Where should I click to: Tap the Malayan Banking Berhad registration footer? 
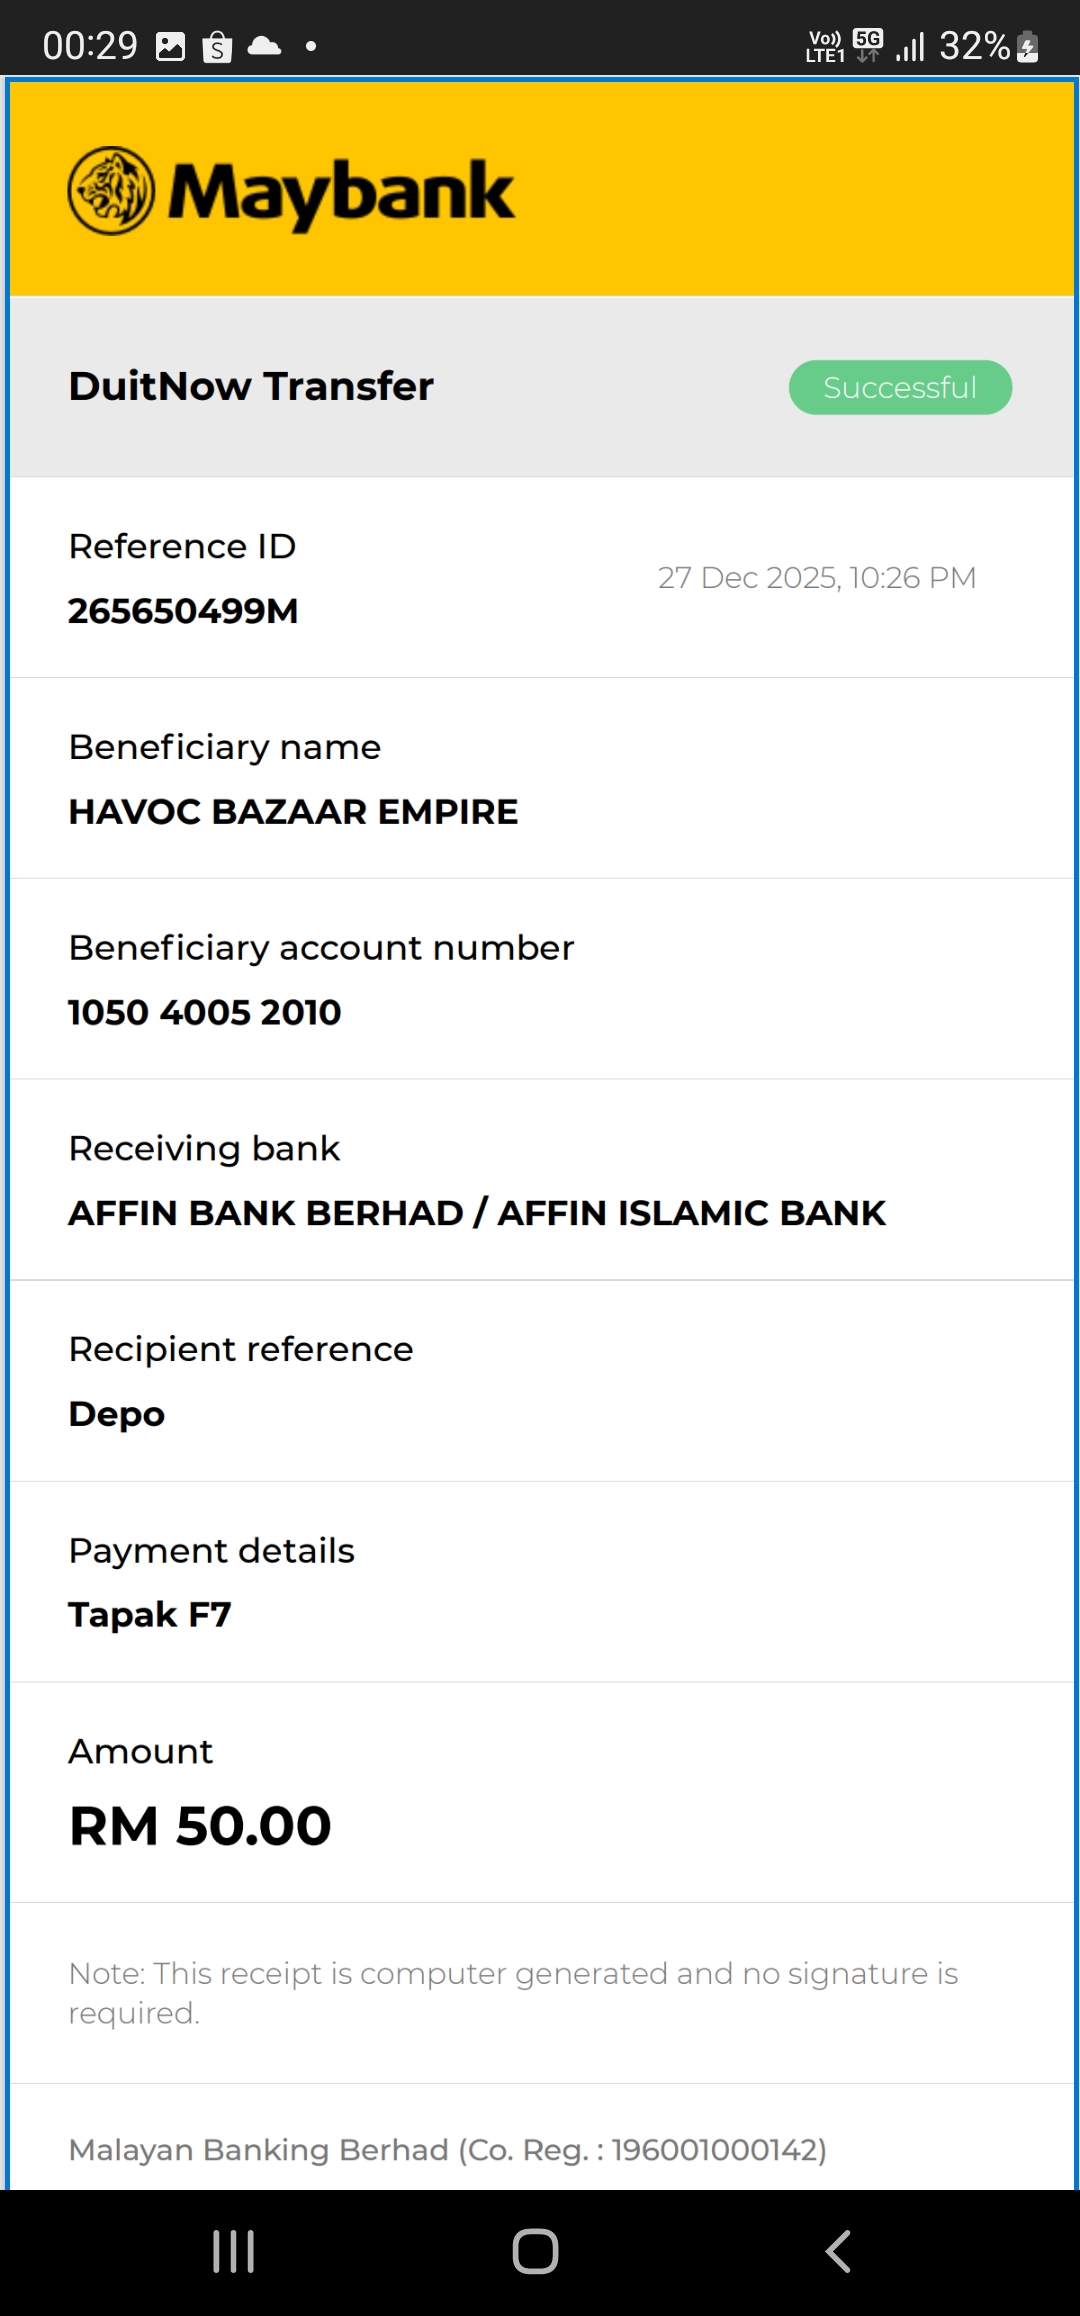click(447, 2150)
